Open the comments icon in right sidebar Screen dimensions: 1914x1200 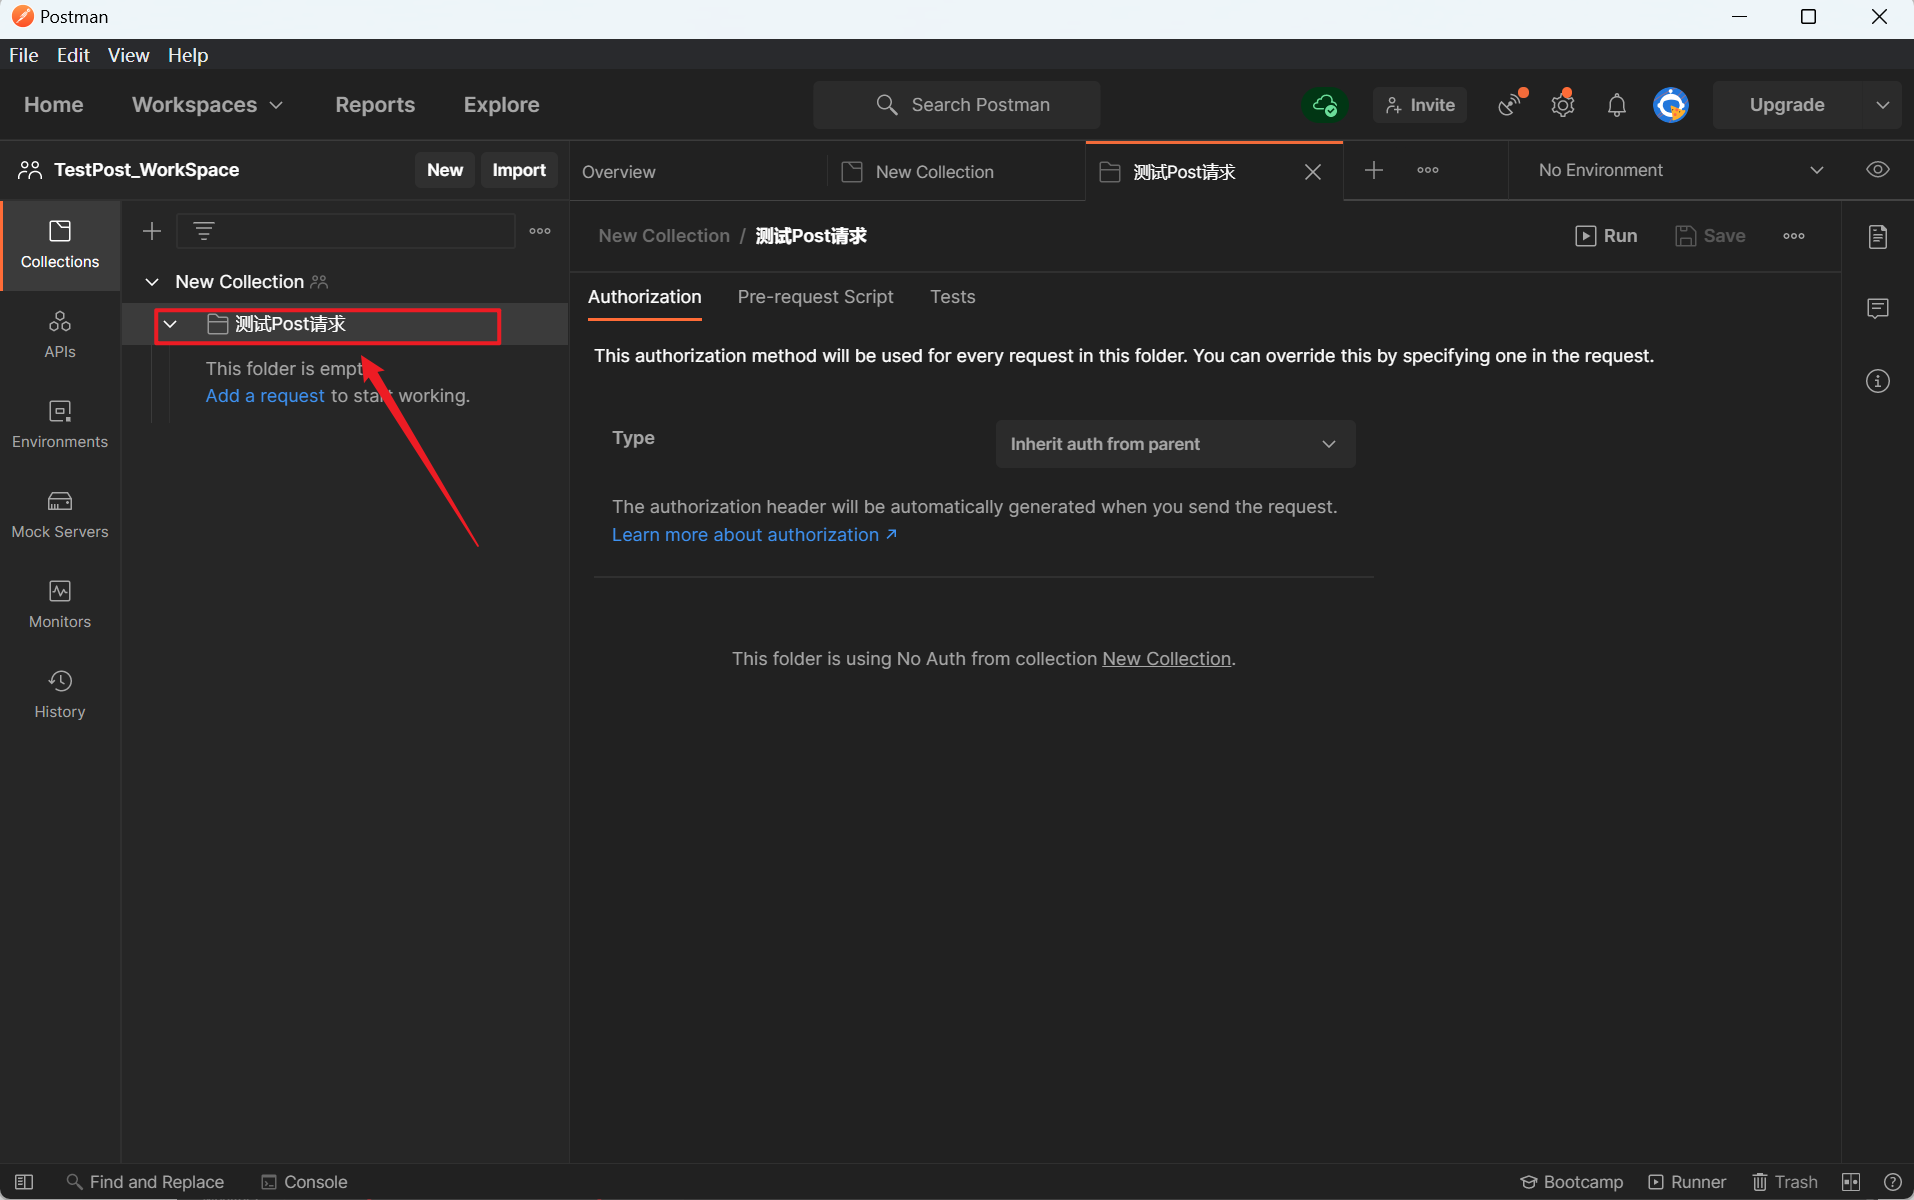click(1878, 308)
